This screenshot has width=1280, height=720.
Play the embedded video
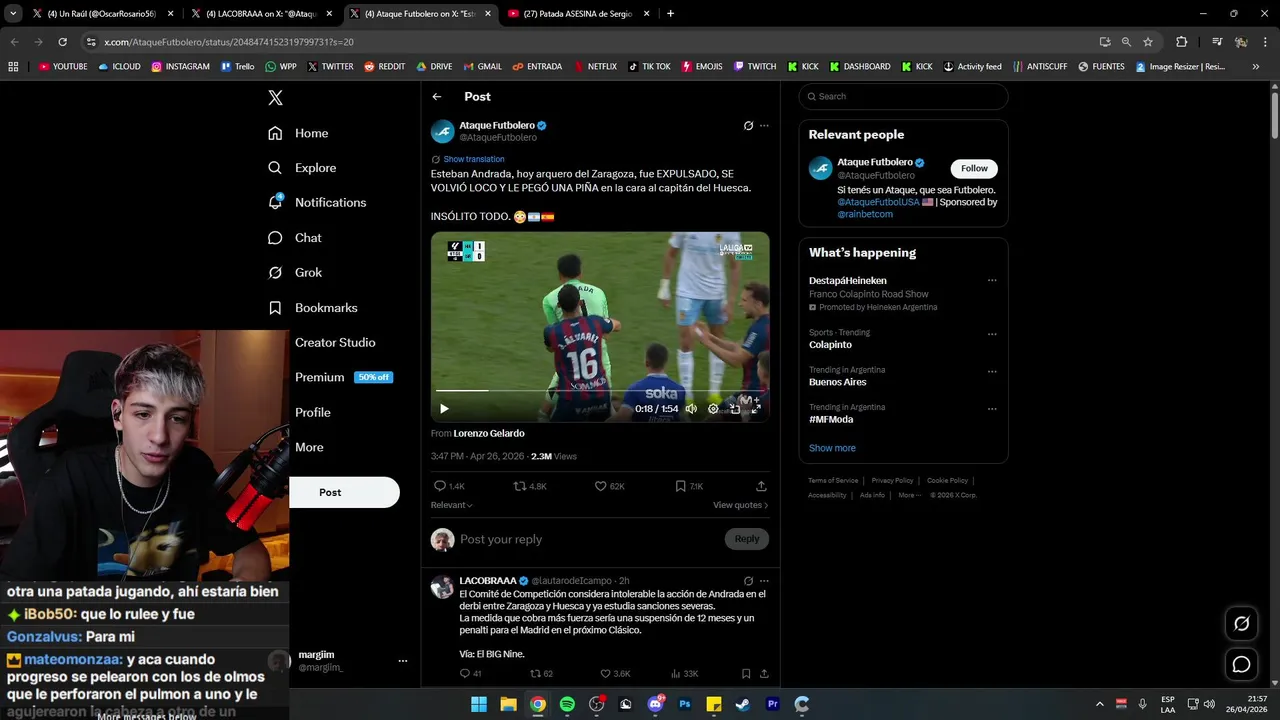click(x=444, y=408)
